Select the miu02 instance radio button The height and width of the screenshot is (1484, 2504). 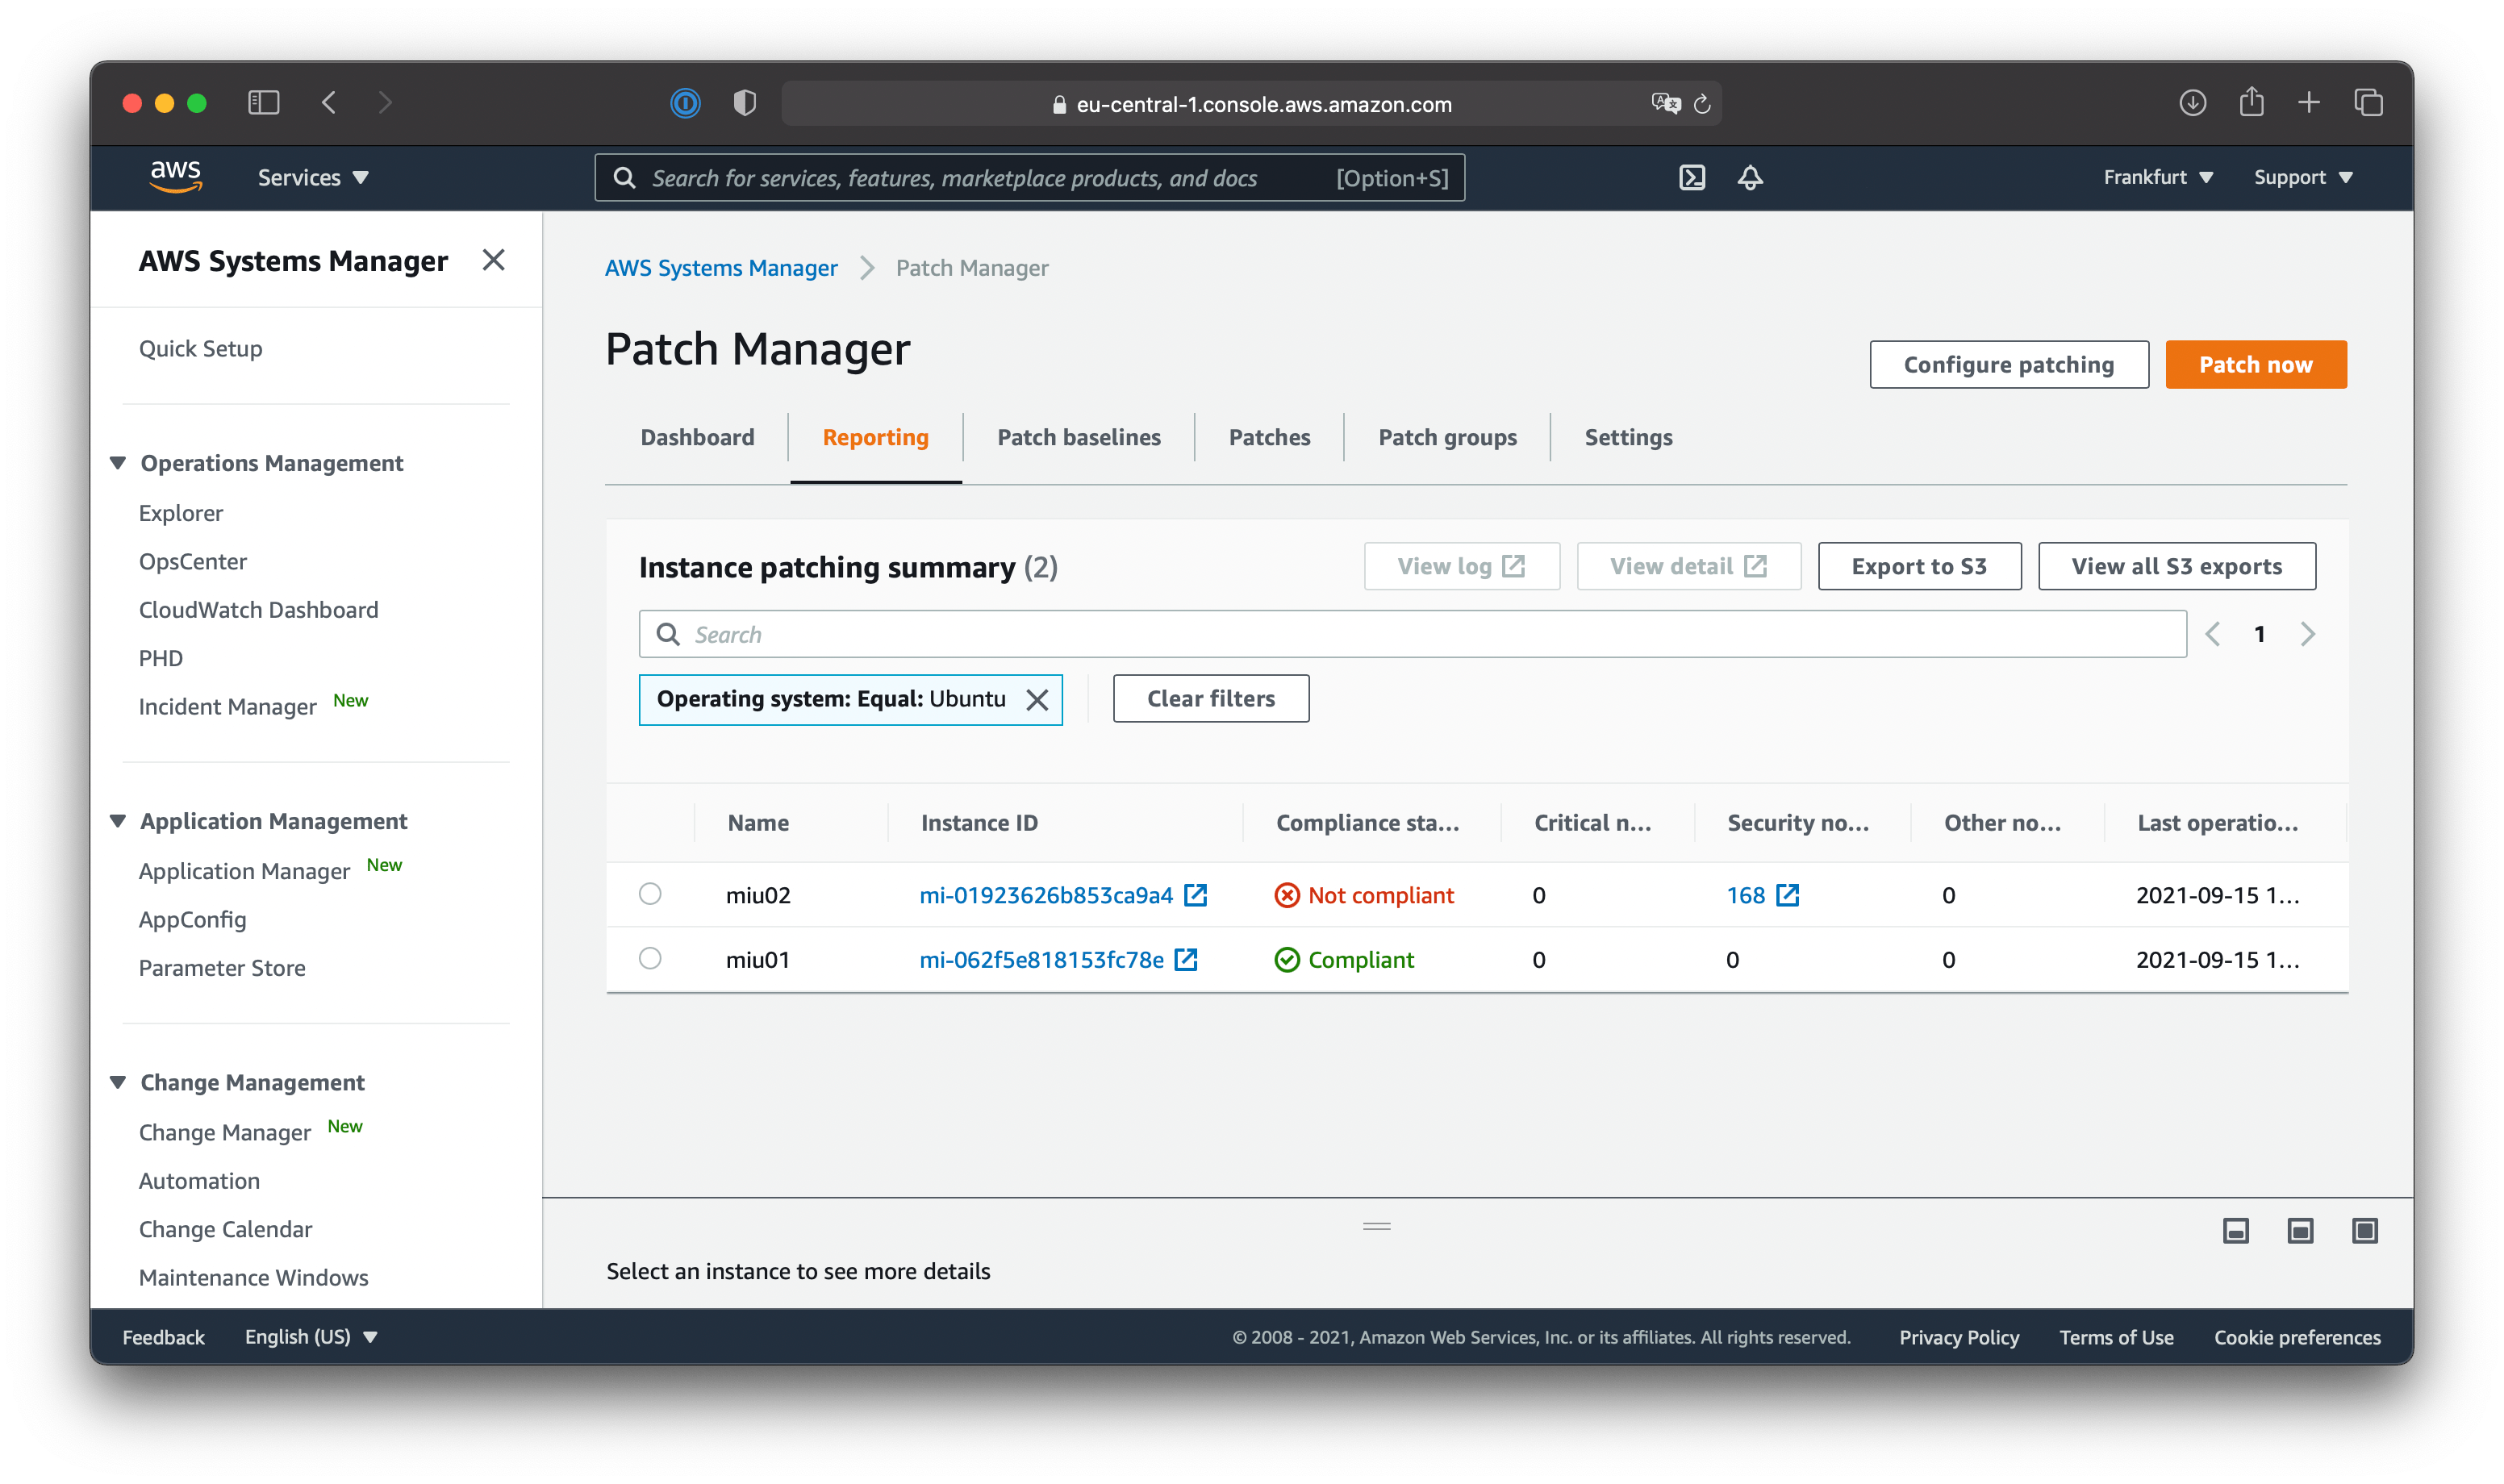[650, 894]
